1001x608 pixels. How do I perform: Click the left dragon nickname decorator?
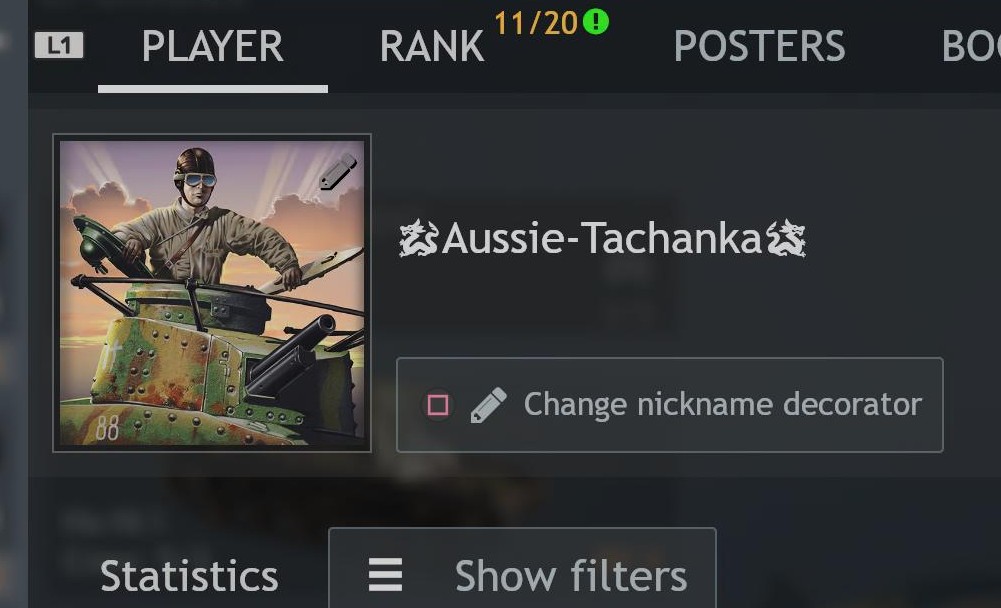419,238
